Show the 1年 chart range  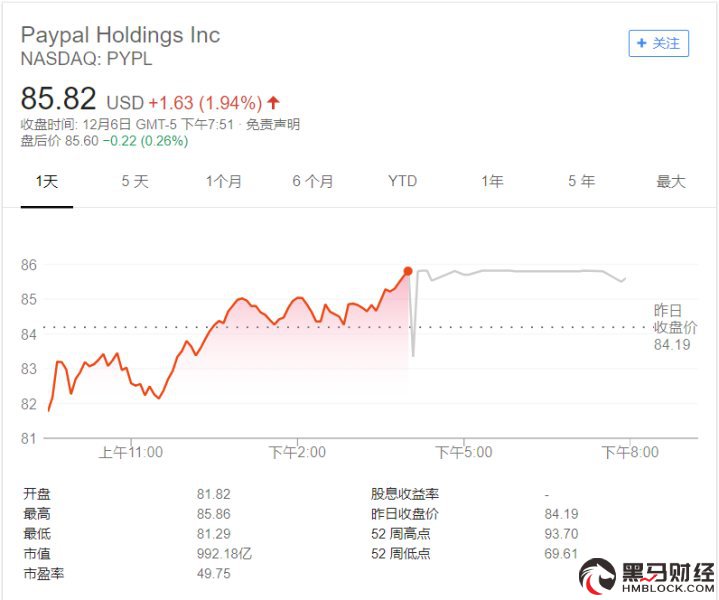coord(492,181)
